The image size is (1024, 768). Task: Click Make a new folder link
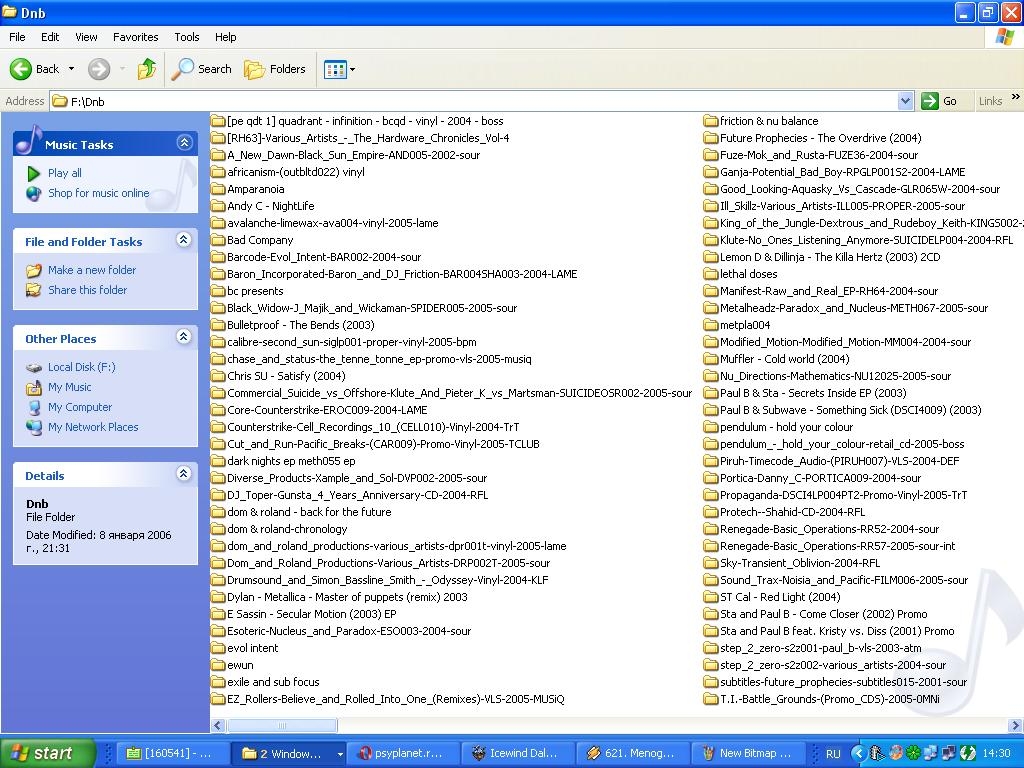click(91, 270)
